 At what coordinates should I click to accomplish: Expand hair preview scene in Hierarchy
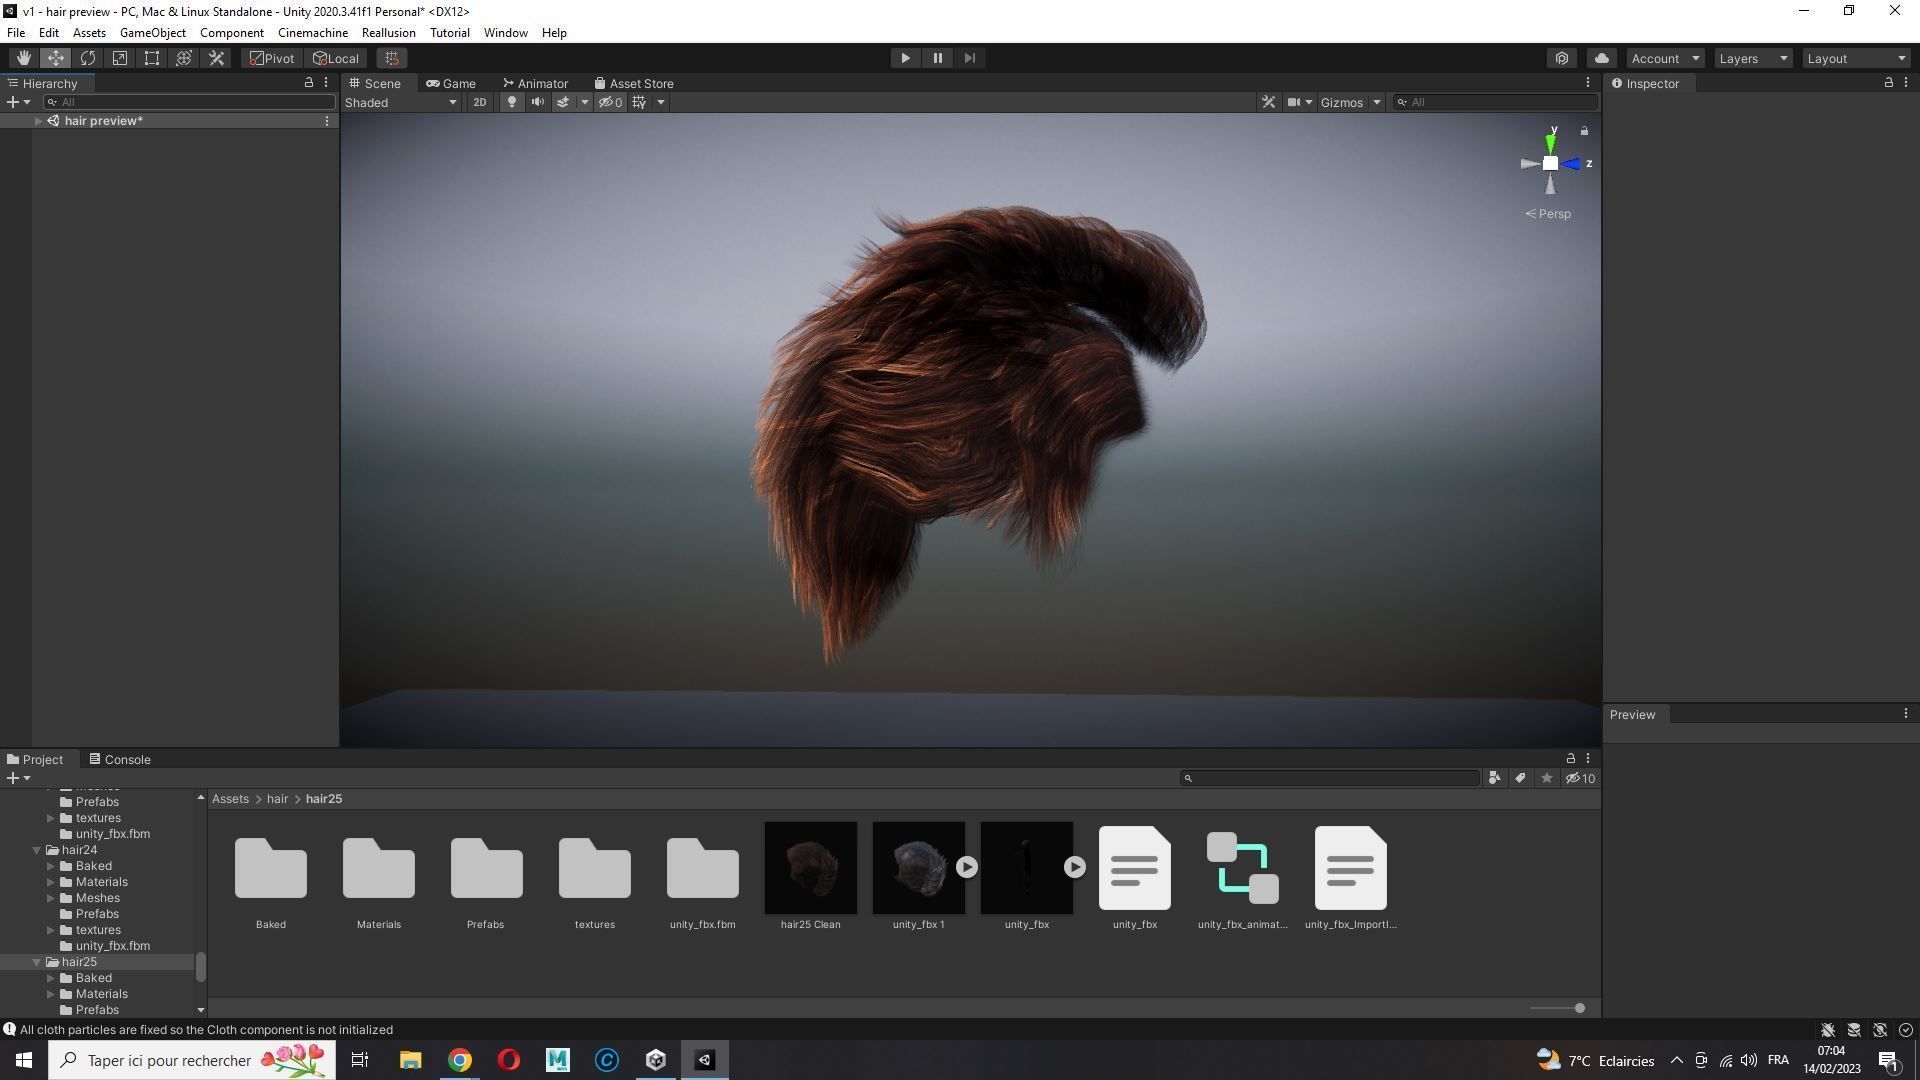[38, 121]
